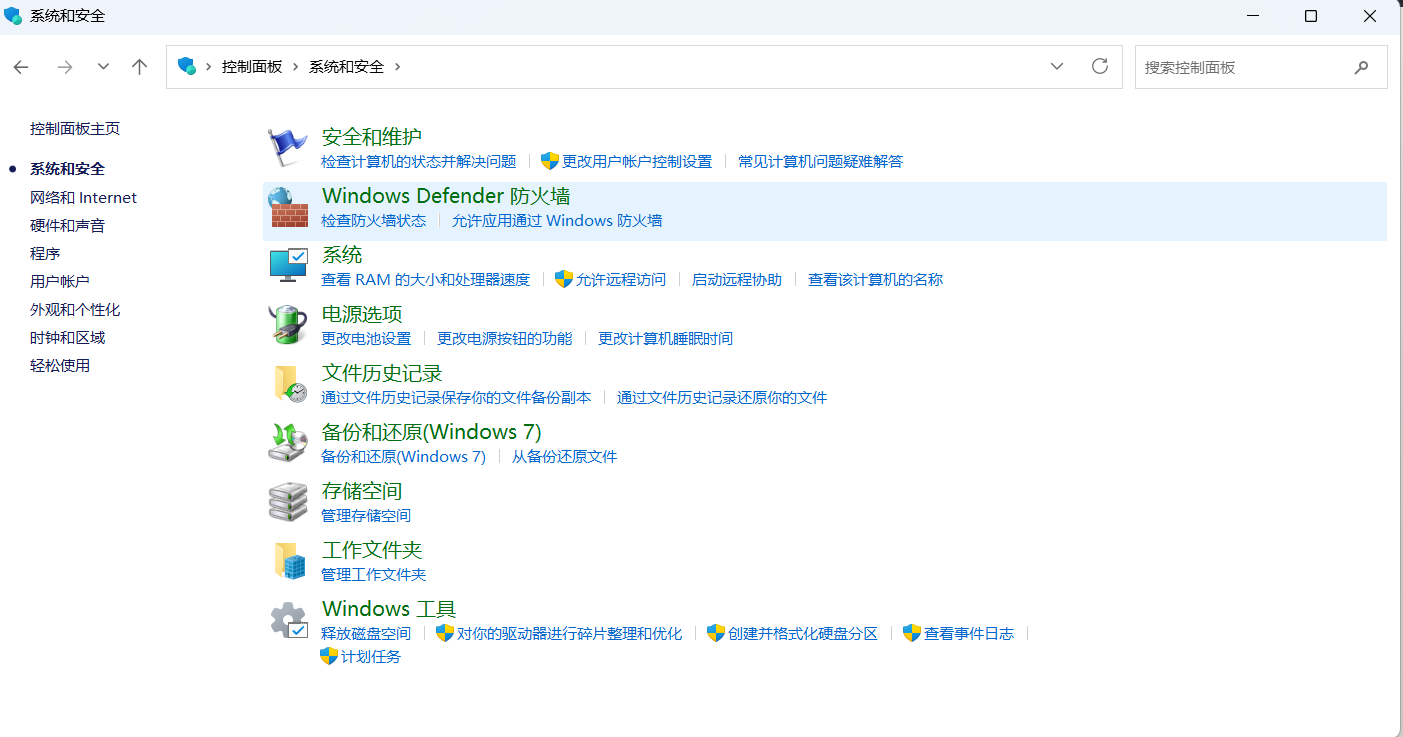Click 启动远程协助 link
This screenshot has height=737, width=1403.
coord(737,279)
